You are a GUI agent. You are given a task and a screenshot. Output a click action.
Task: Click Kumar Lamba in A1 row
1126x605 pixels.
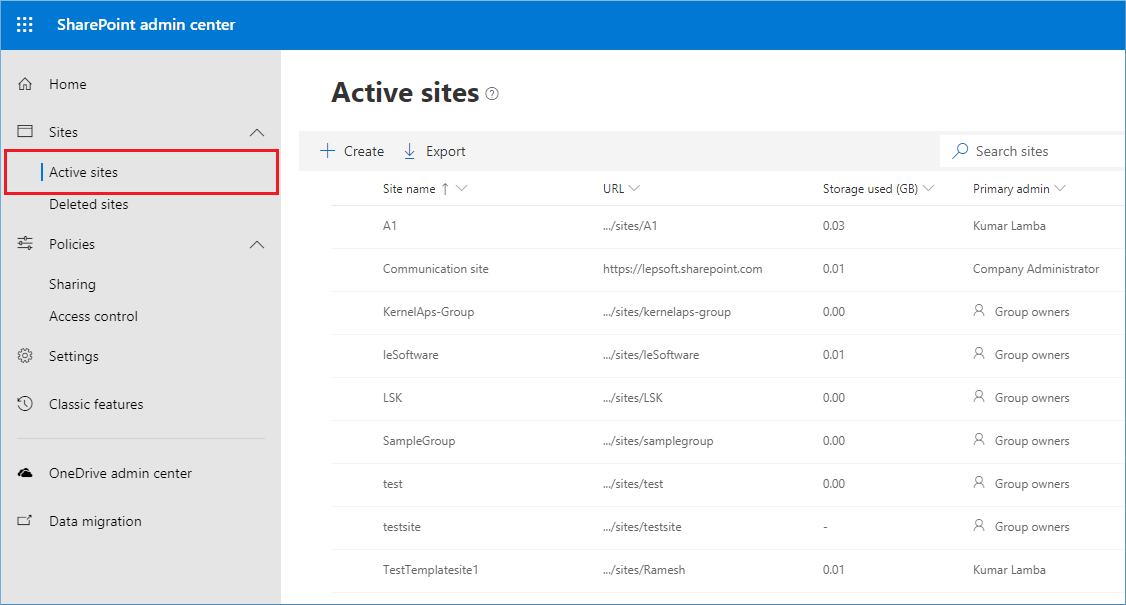click(1009, 226)
